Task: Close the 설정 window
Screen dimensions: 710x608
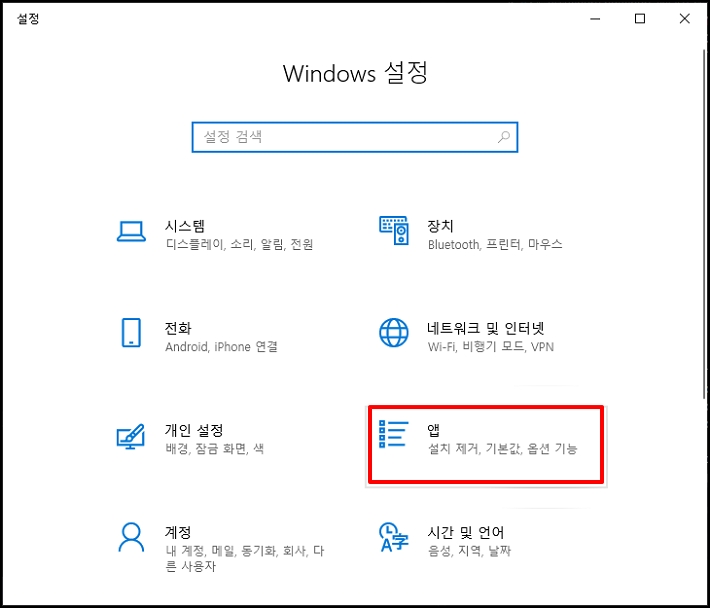Action: click(x=685, y=19)
